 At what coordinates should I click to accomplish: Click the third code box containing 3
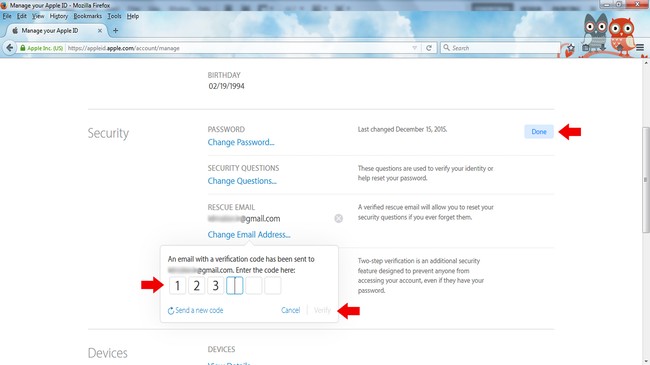coord(216,285)
